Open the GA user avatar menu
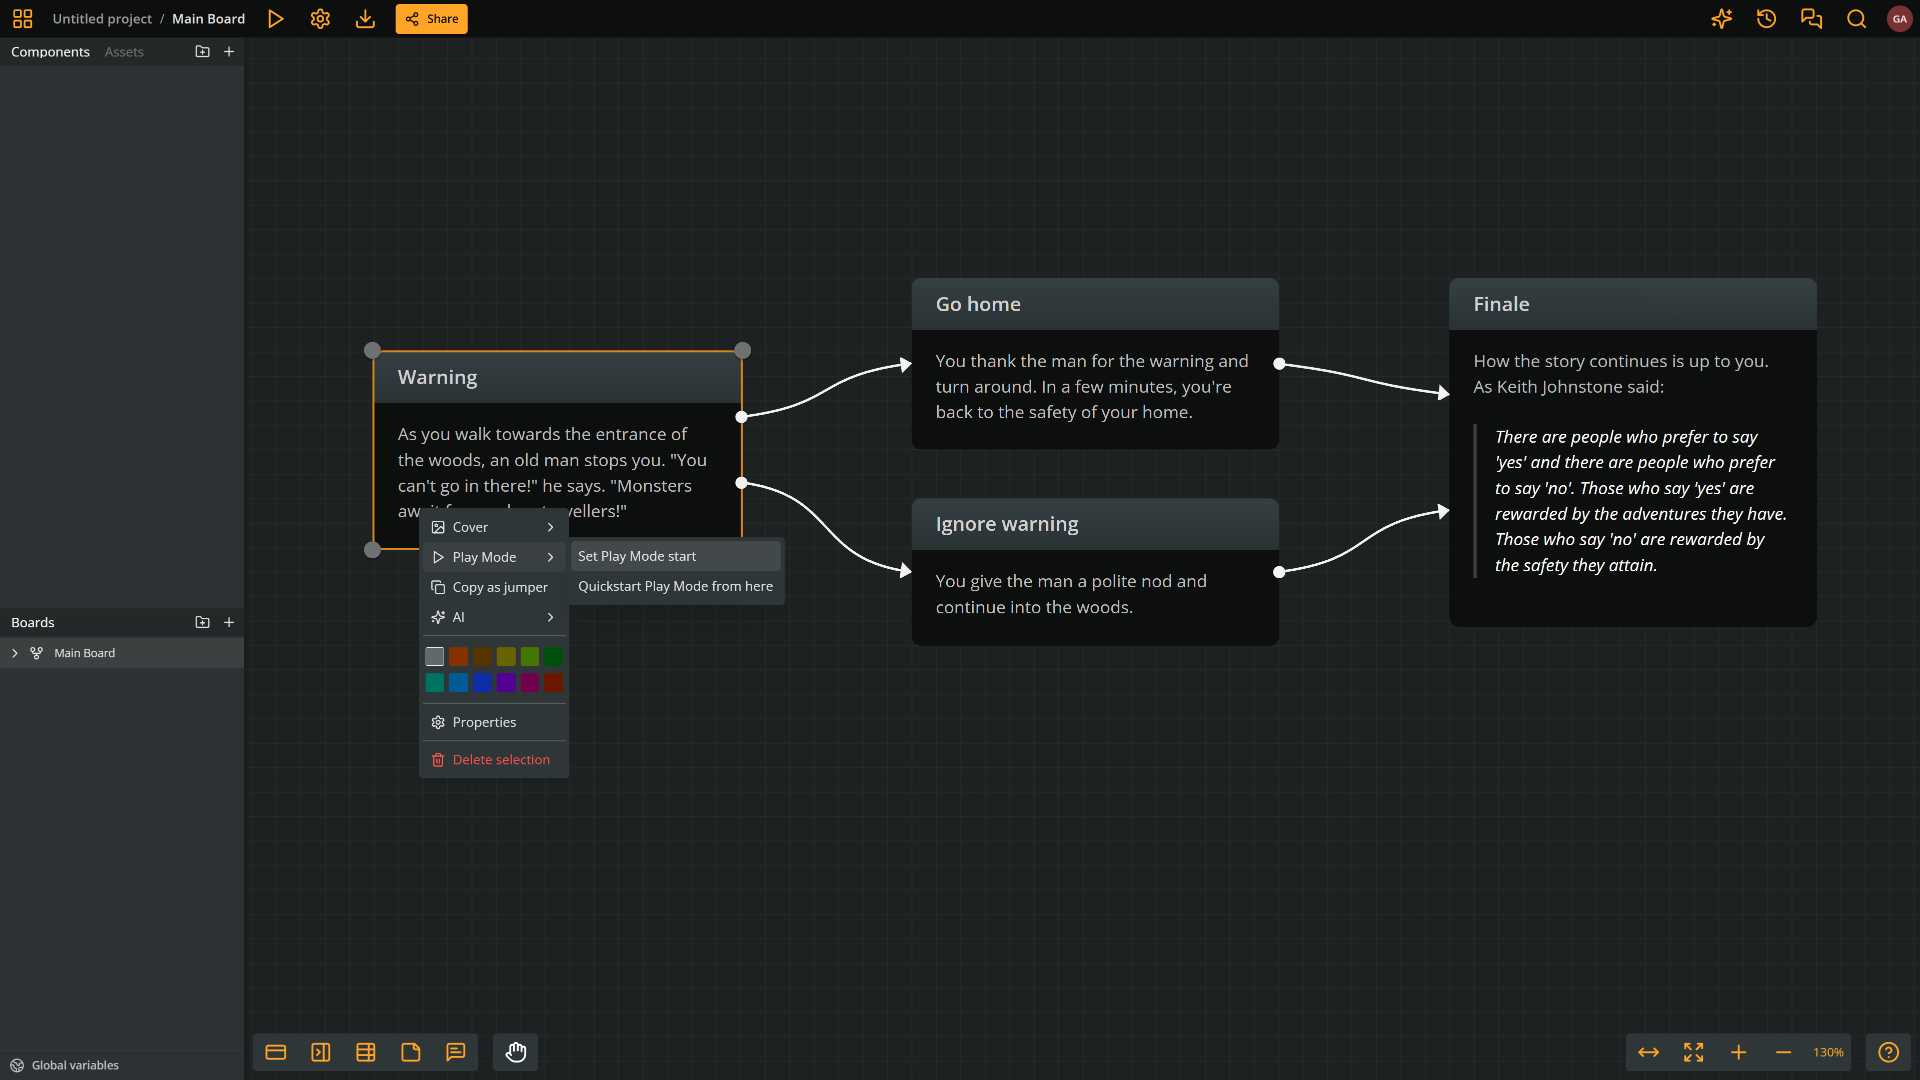 (1899, 19)
